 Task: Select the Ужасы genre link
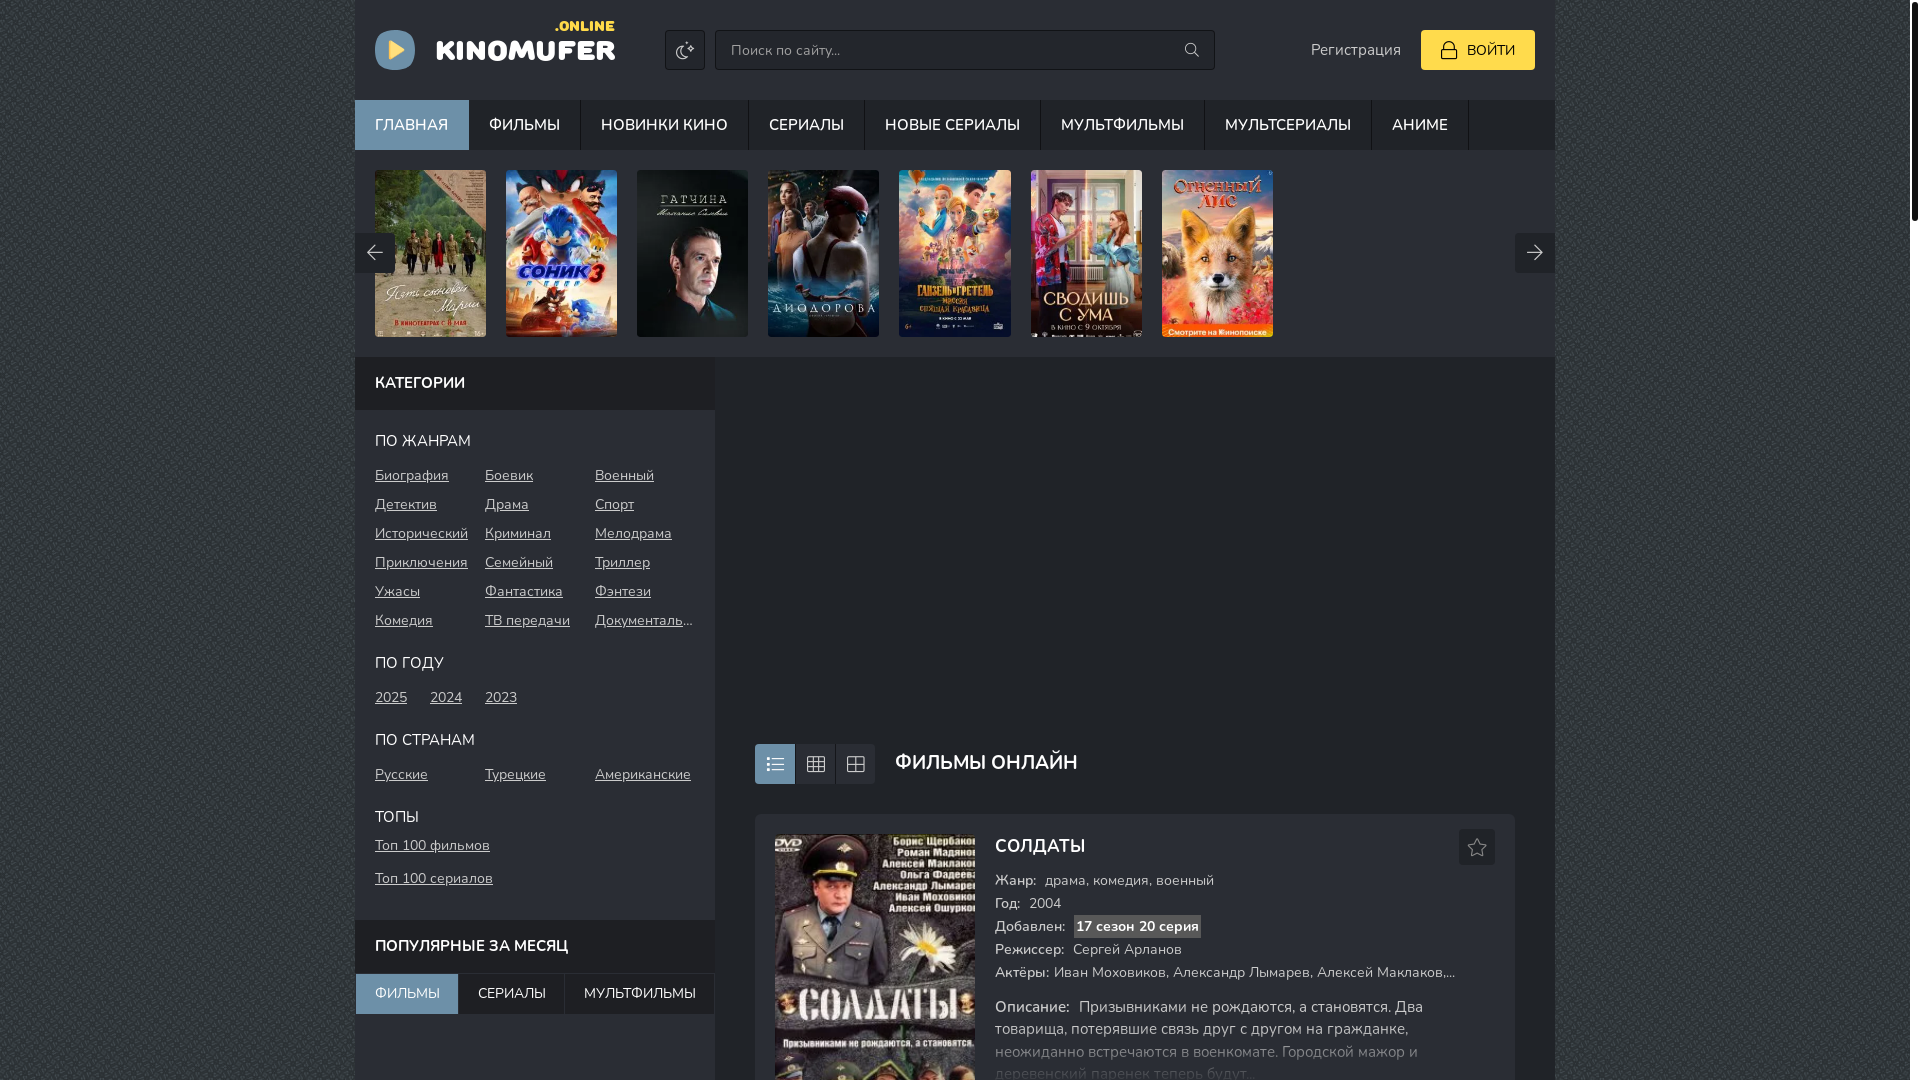click(x=397, y=591)
